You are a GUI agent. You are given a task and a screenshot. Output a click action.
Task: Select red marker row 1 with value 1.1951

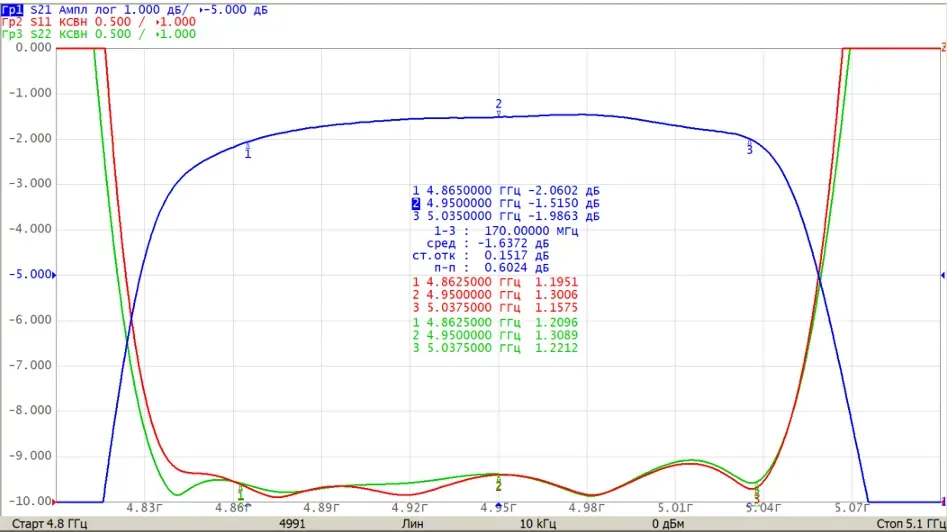click(x=495, y=282)
